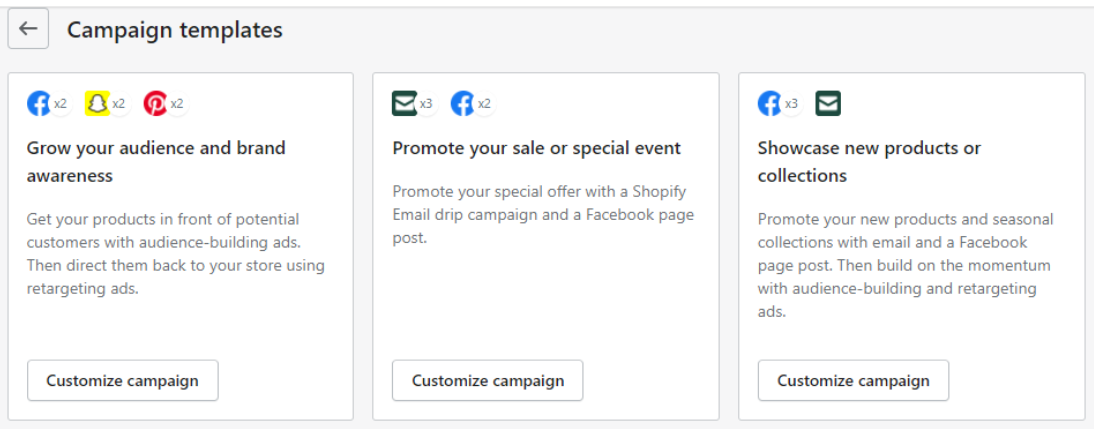Image resolution: width=1094 pixels, height=429 pixels.
Task: Click Facebook icon in Grow your audience card
Action: pos(39,104)
